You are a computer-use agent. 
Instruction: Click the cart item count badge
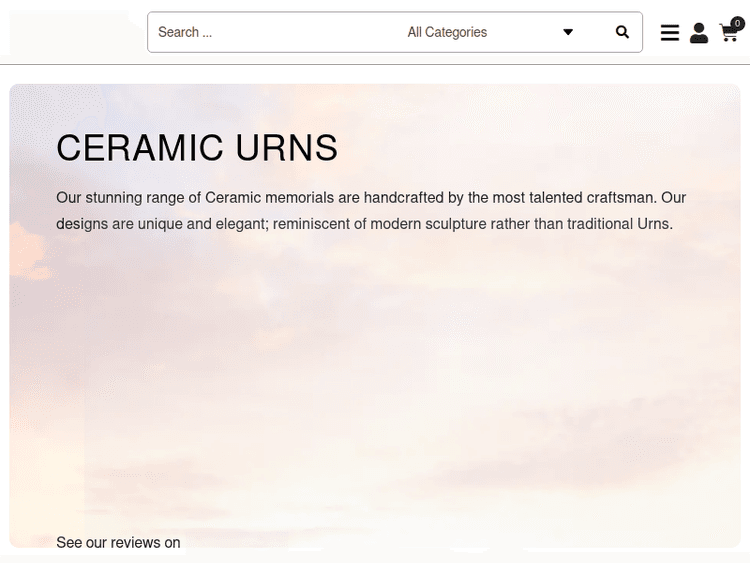click(738, 23)
